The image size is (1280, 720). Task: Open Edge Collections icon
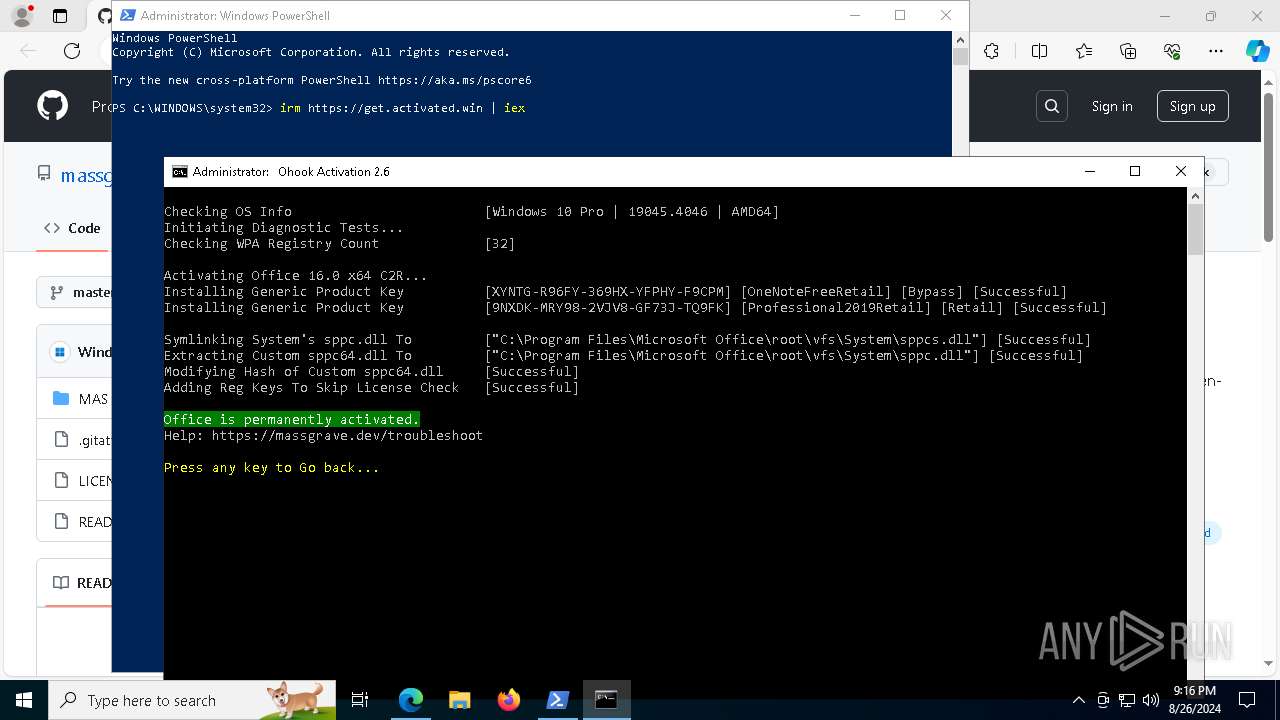pos(1128,51)
